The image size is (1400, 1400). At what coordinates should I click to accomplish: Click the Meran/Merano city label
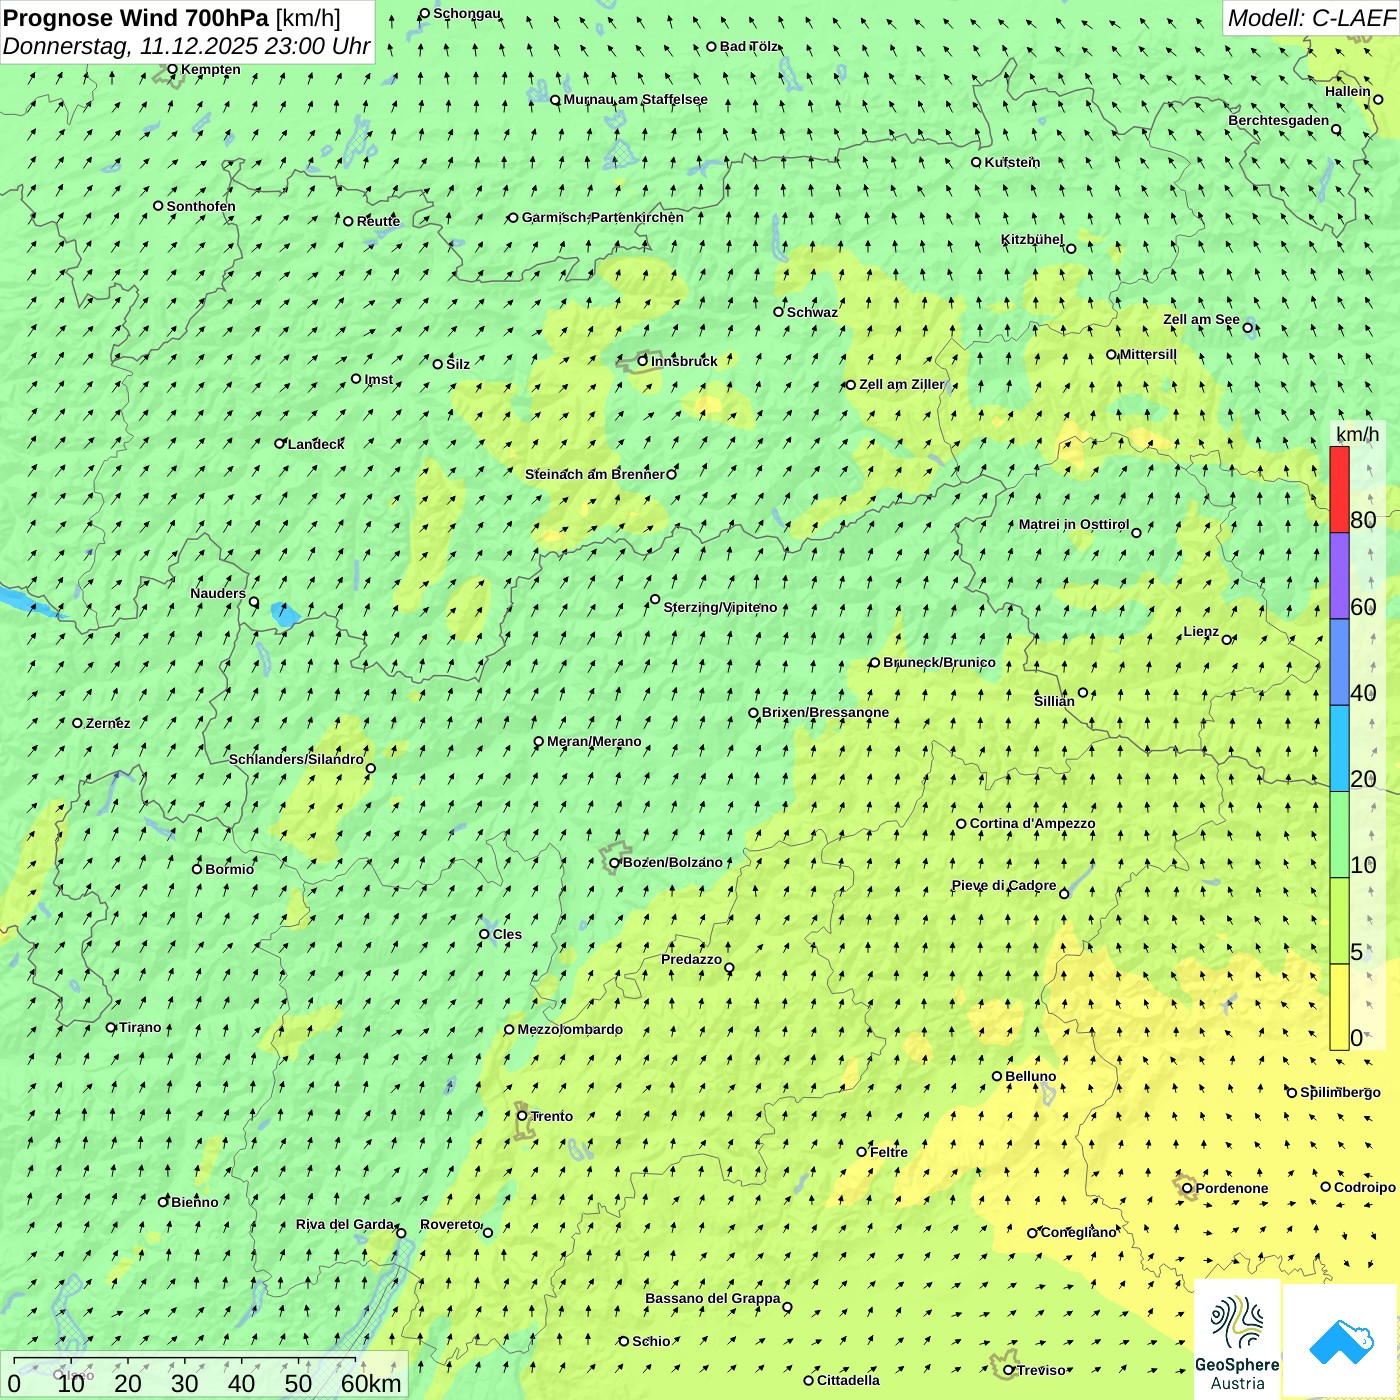pyautogui.click(x=594, y=741)
